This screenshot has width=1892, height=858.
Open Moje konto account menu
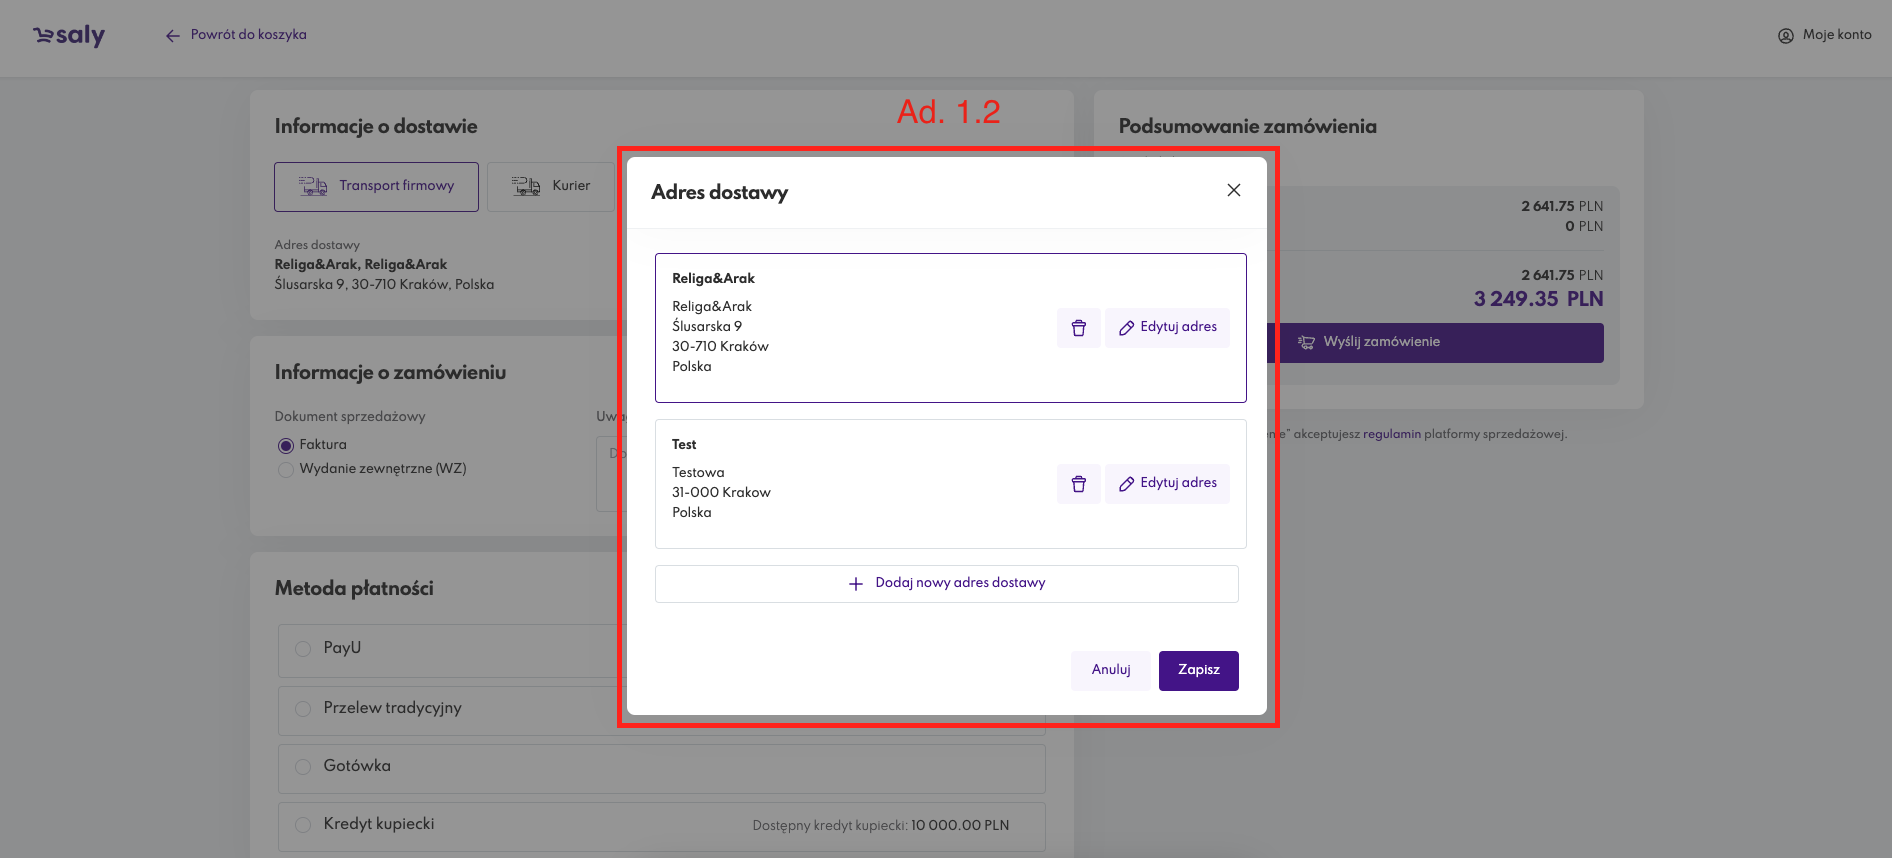(x=1824, y=35)
